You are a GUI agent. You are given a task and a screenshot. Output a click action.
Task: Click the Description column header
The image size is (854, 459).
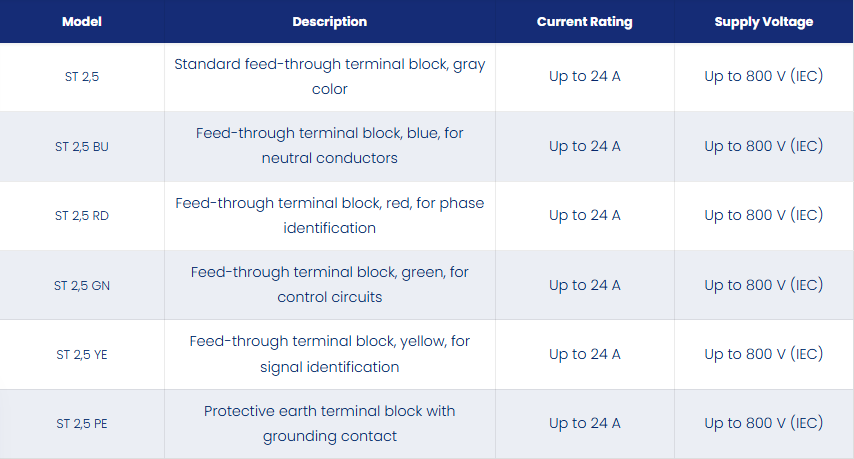coord(330,22)
